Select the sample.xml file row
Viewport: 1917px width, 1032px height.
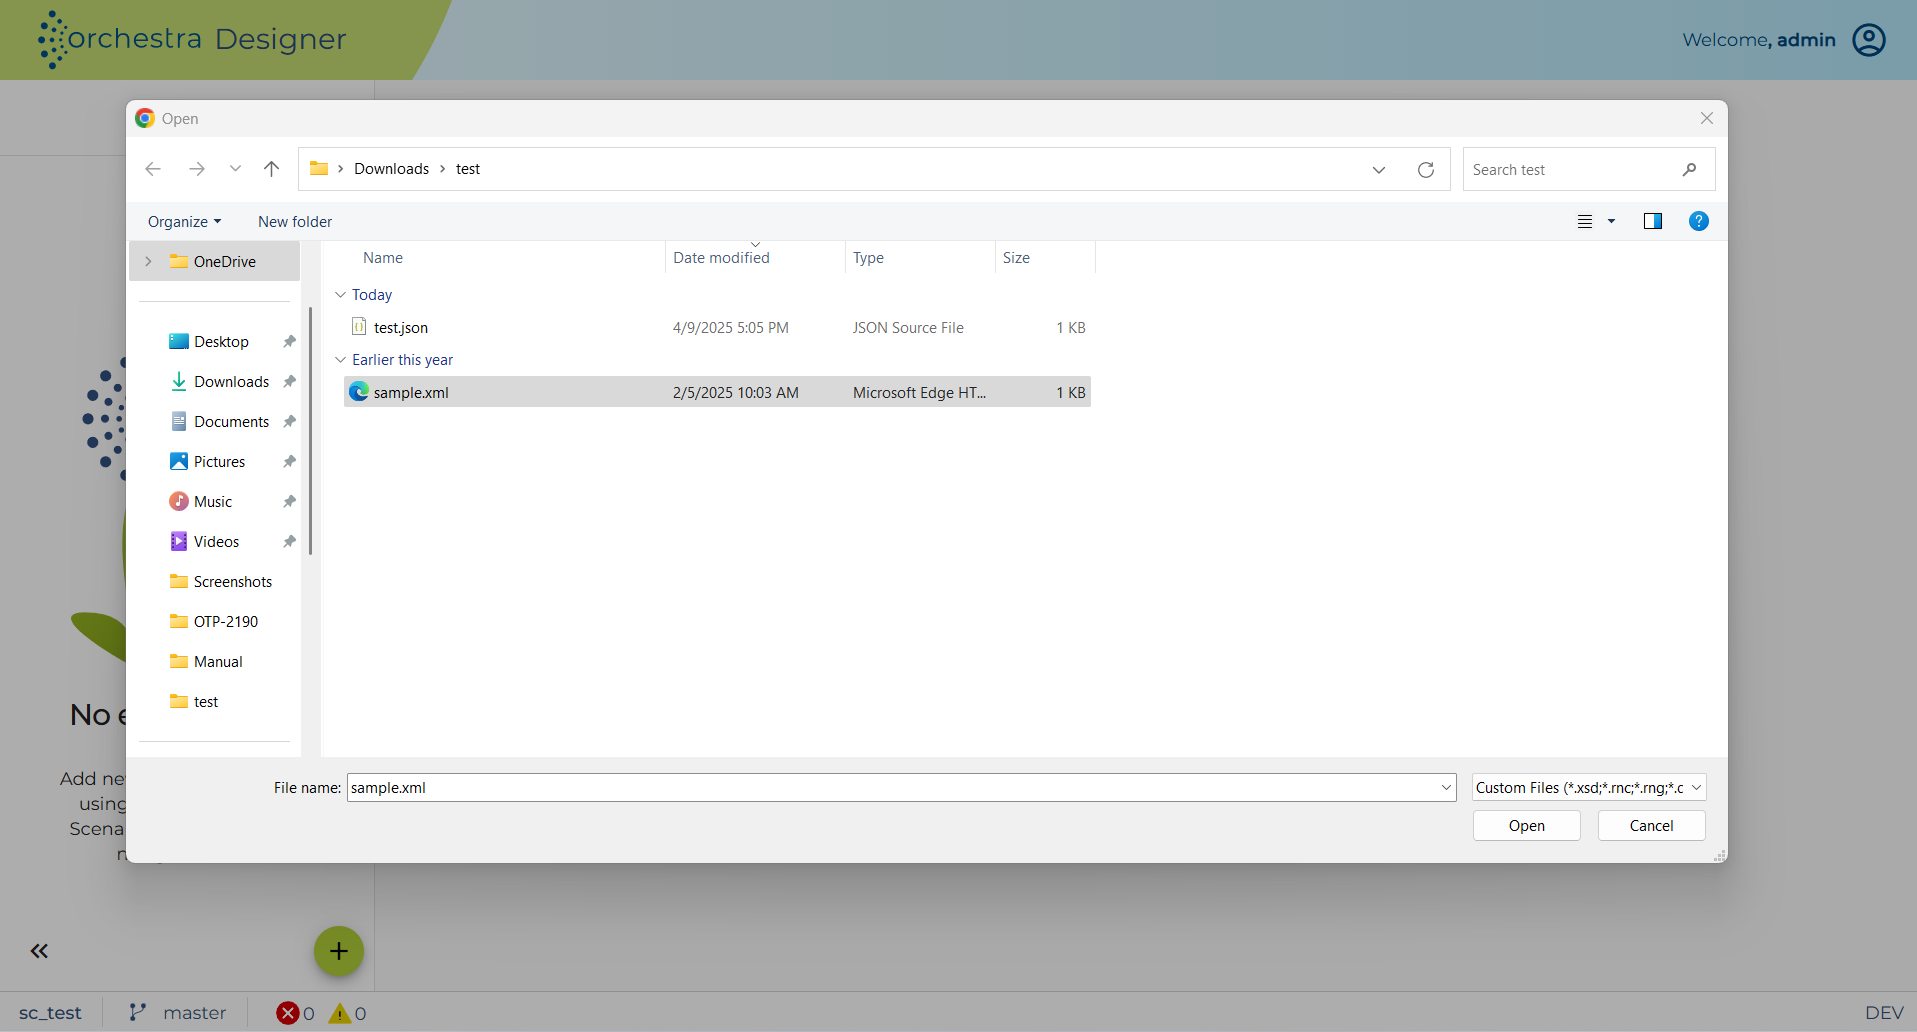click(x=717, y=393)
